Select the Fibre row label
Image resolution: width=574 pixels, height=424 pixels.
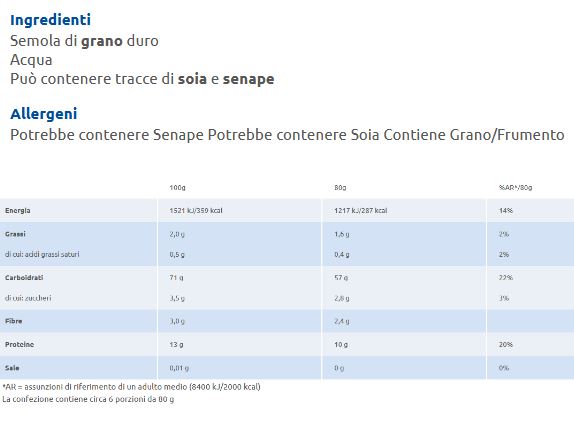[13, 321]
